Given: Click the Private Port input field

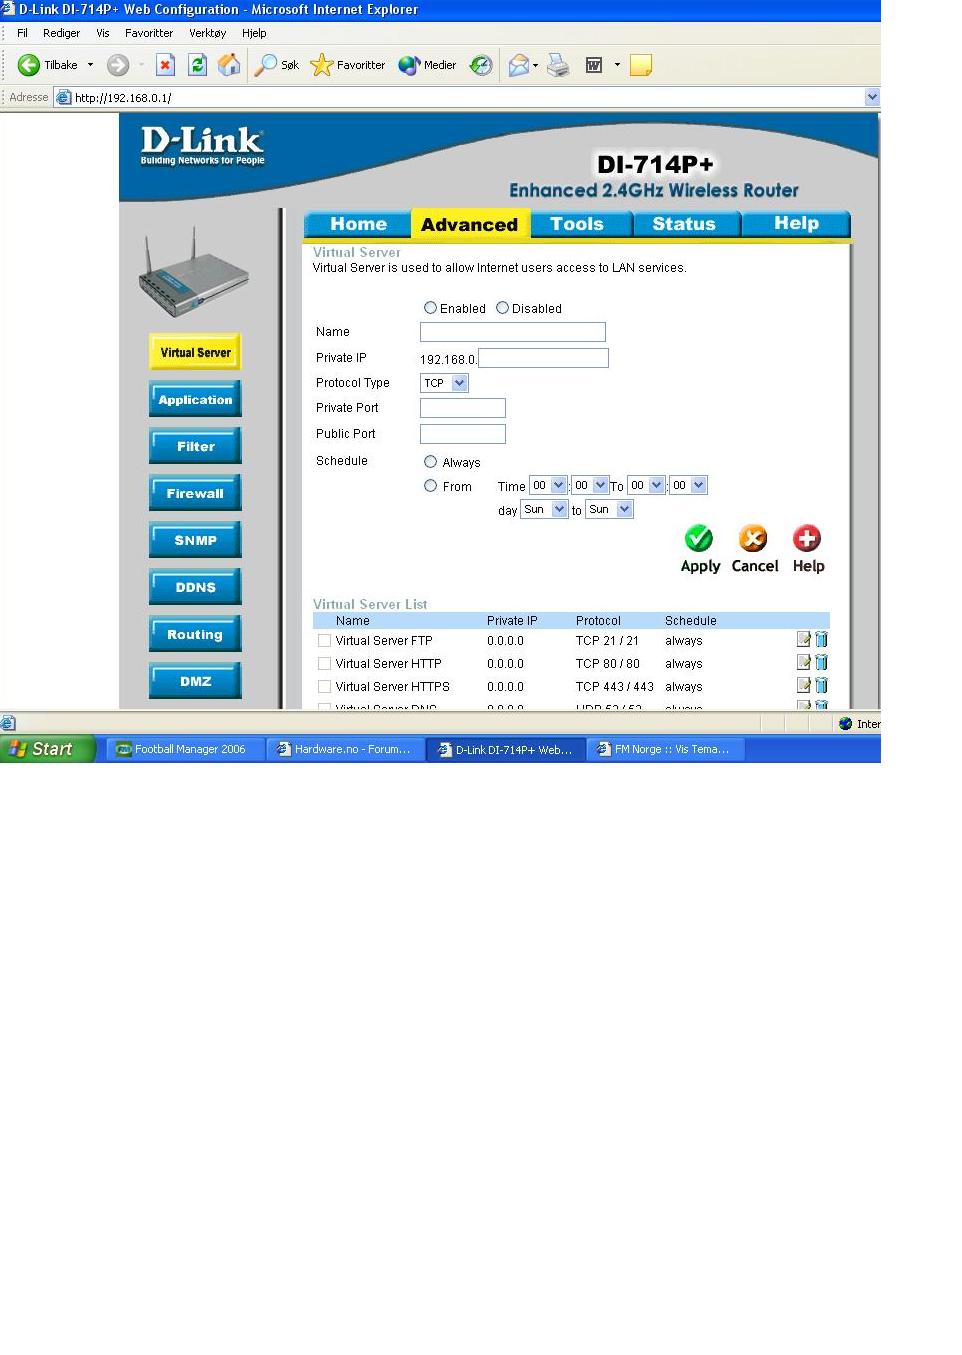Looking at the screenshot, I should pos(463,408).
